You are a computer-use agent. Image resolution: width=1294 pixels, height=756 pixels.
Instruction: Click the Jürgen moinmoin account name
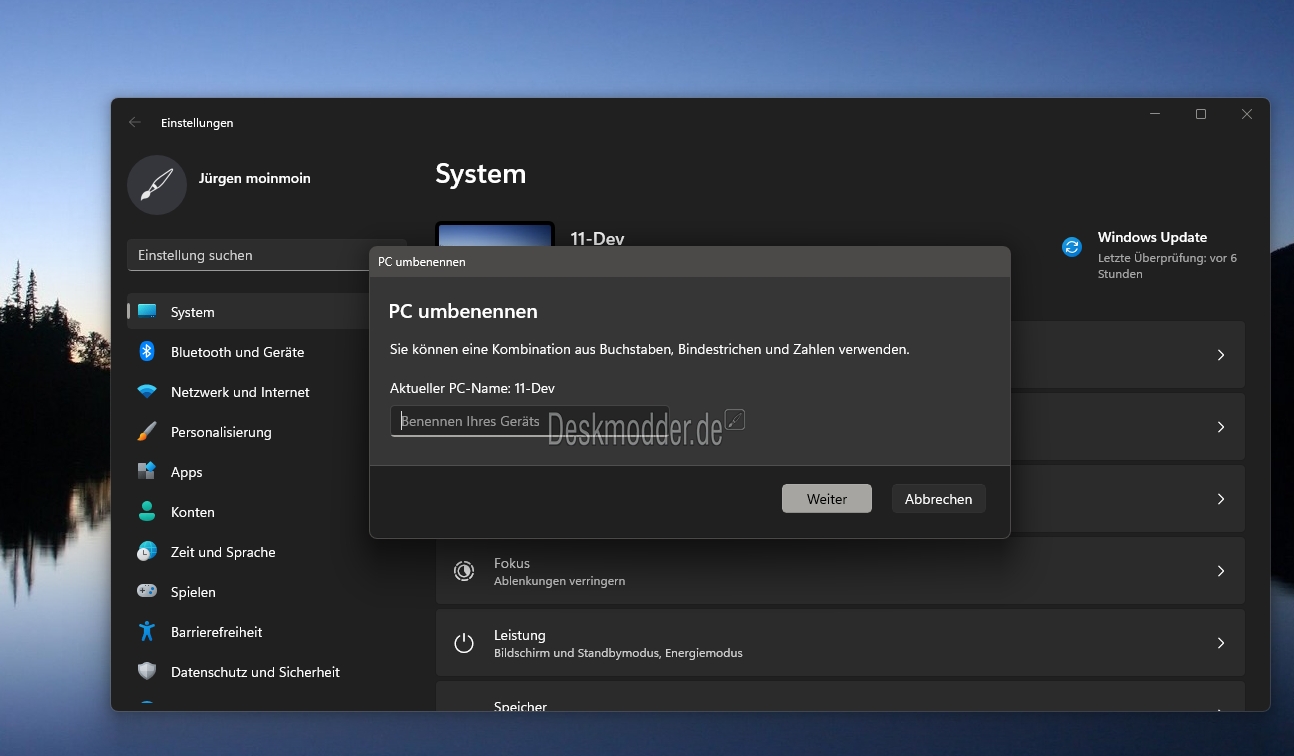coord(255,178)
